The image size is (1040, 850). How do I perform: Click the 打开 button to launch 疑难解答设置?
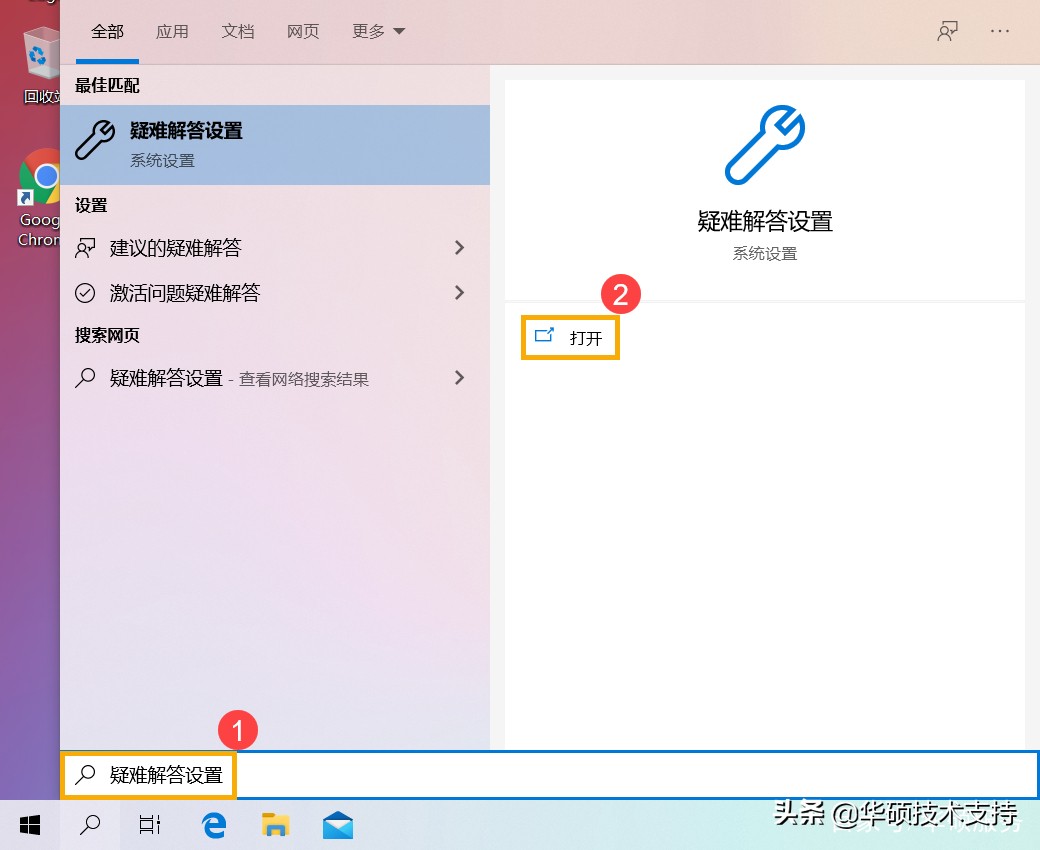(x=570, y=338)
